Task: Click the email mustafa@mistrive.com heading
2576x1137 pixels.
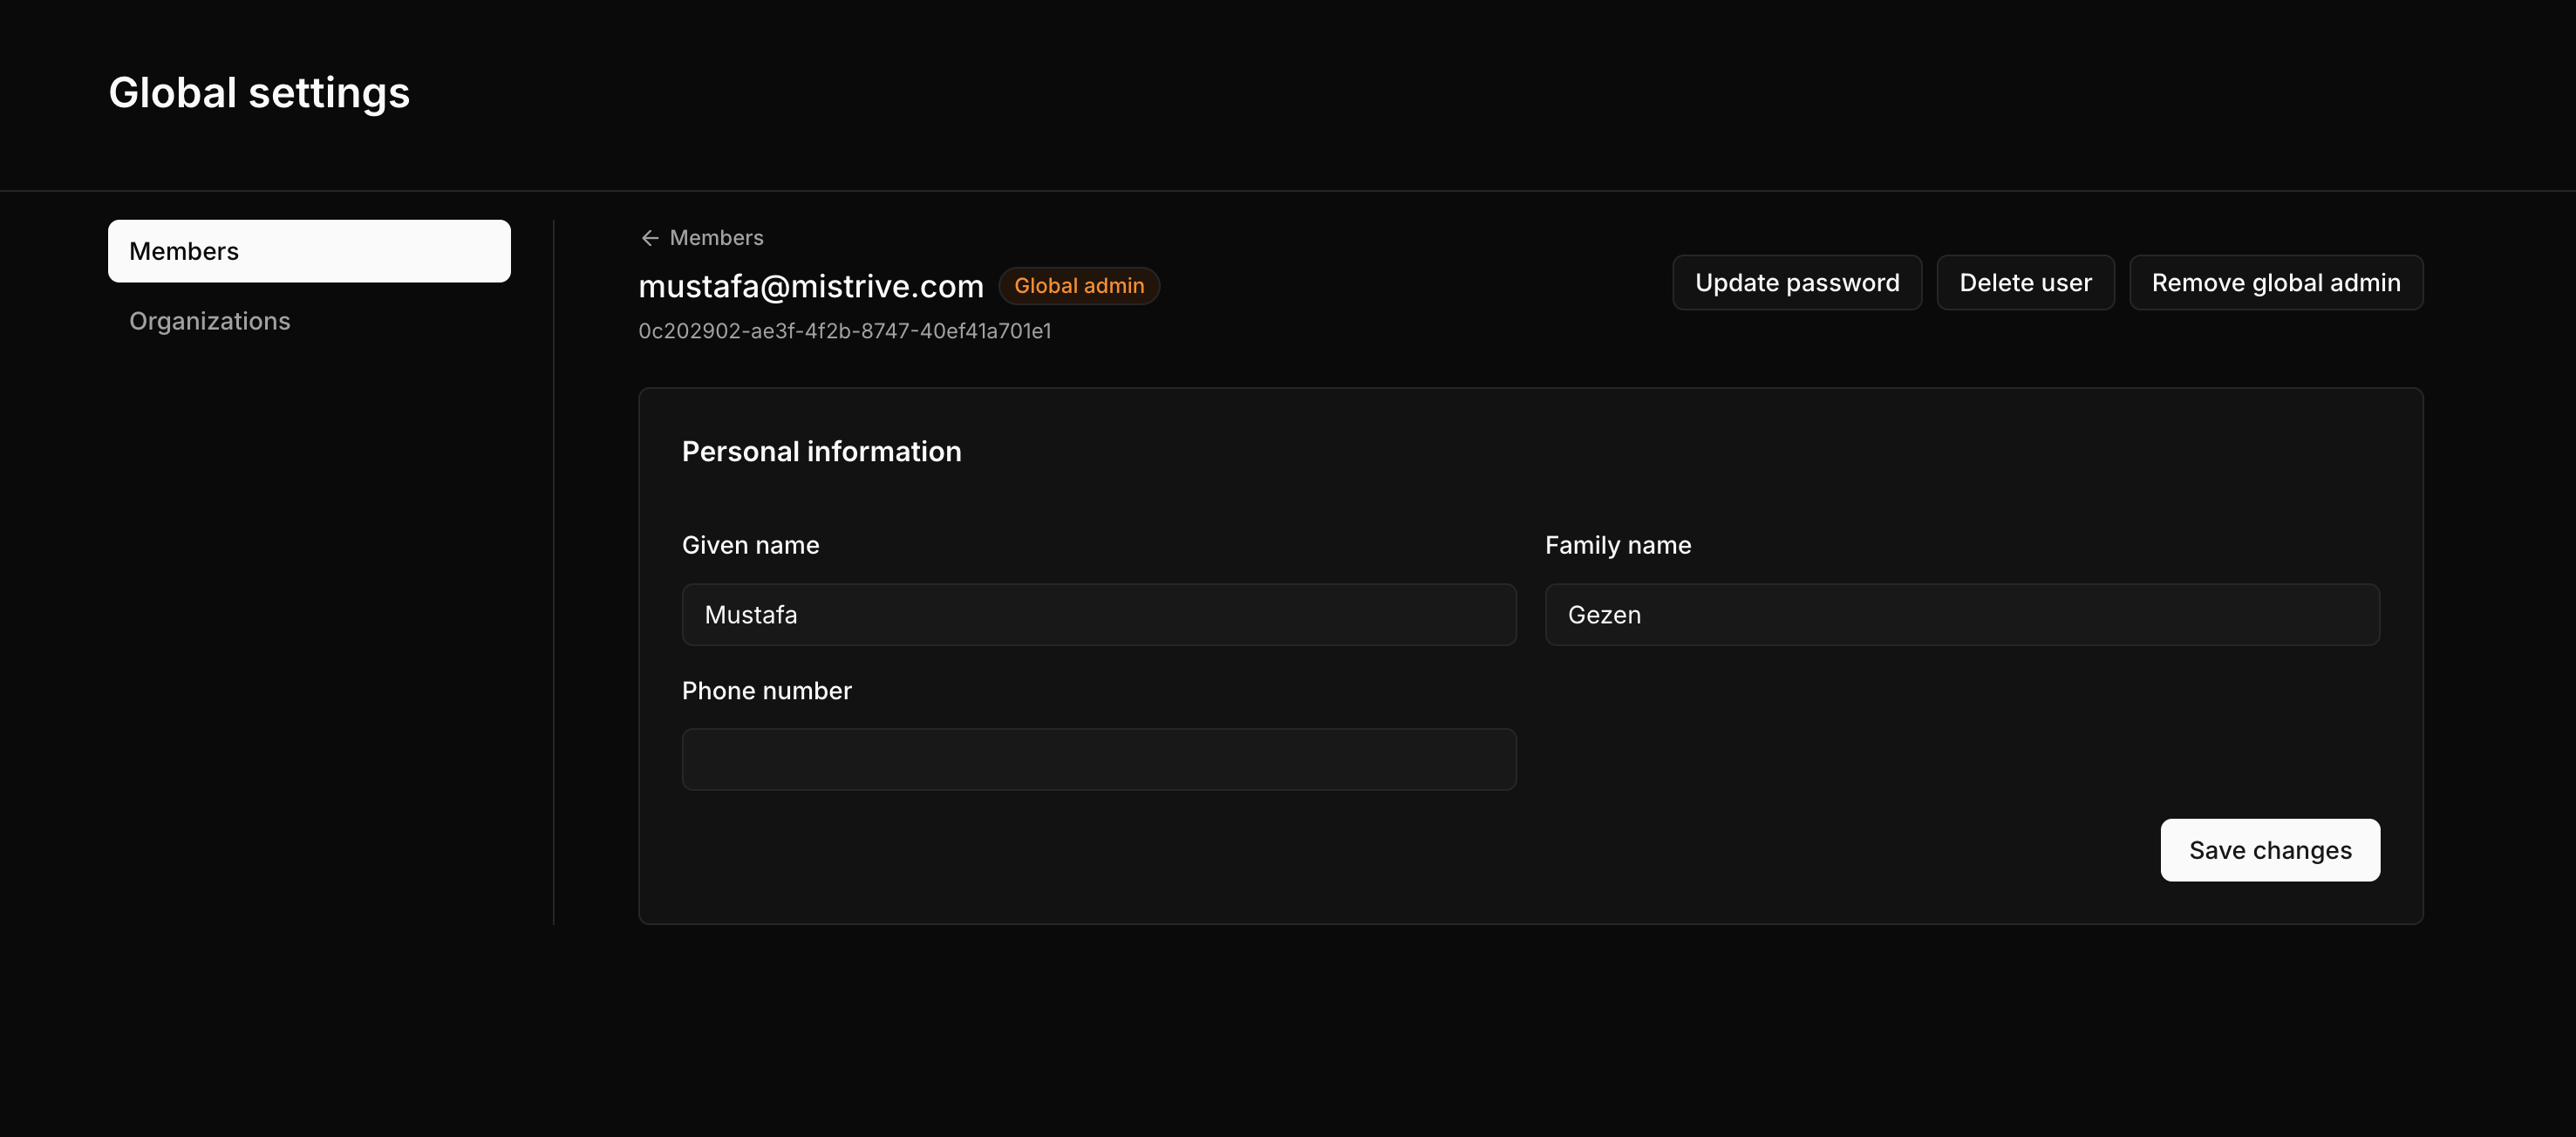Action: click(811, 286)
